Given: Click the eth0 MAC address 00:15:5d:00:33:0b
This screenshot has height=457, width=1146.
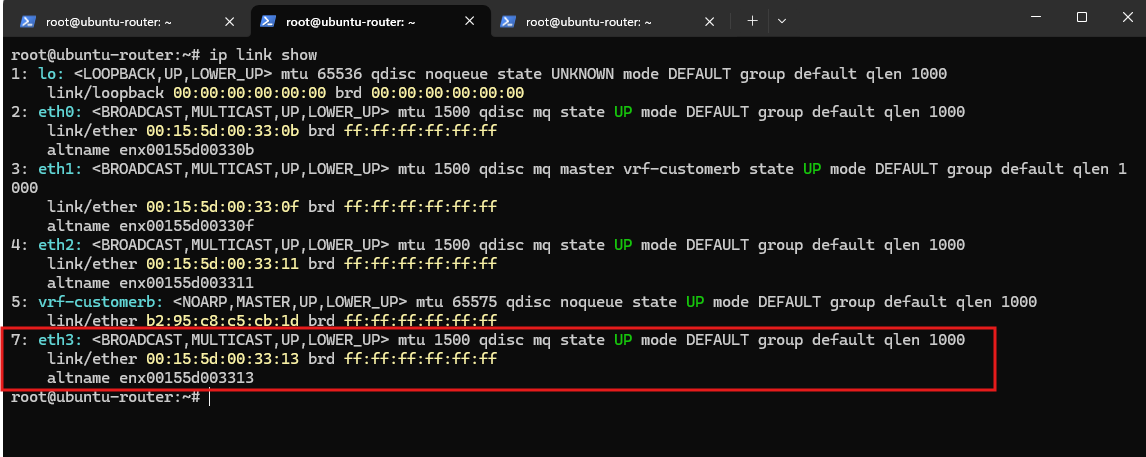Looking at the screenshot, I should (x=223, y=131).
